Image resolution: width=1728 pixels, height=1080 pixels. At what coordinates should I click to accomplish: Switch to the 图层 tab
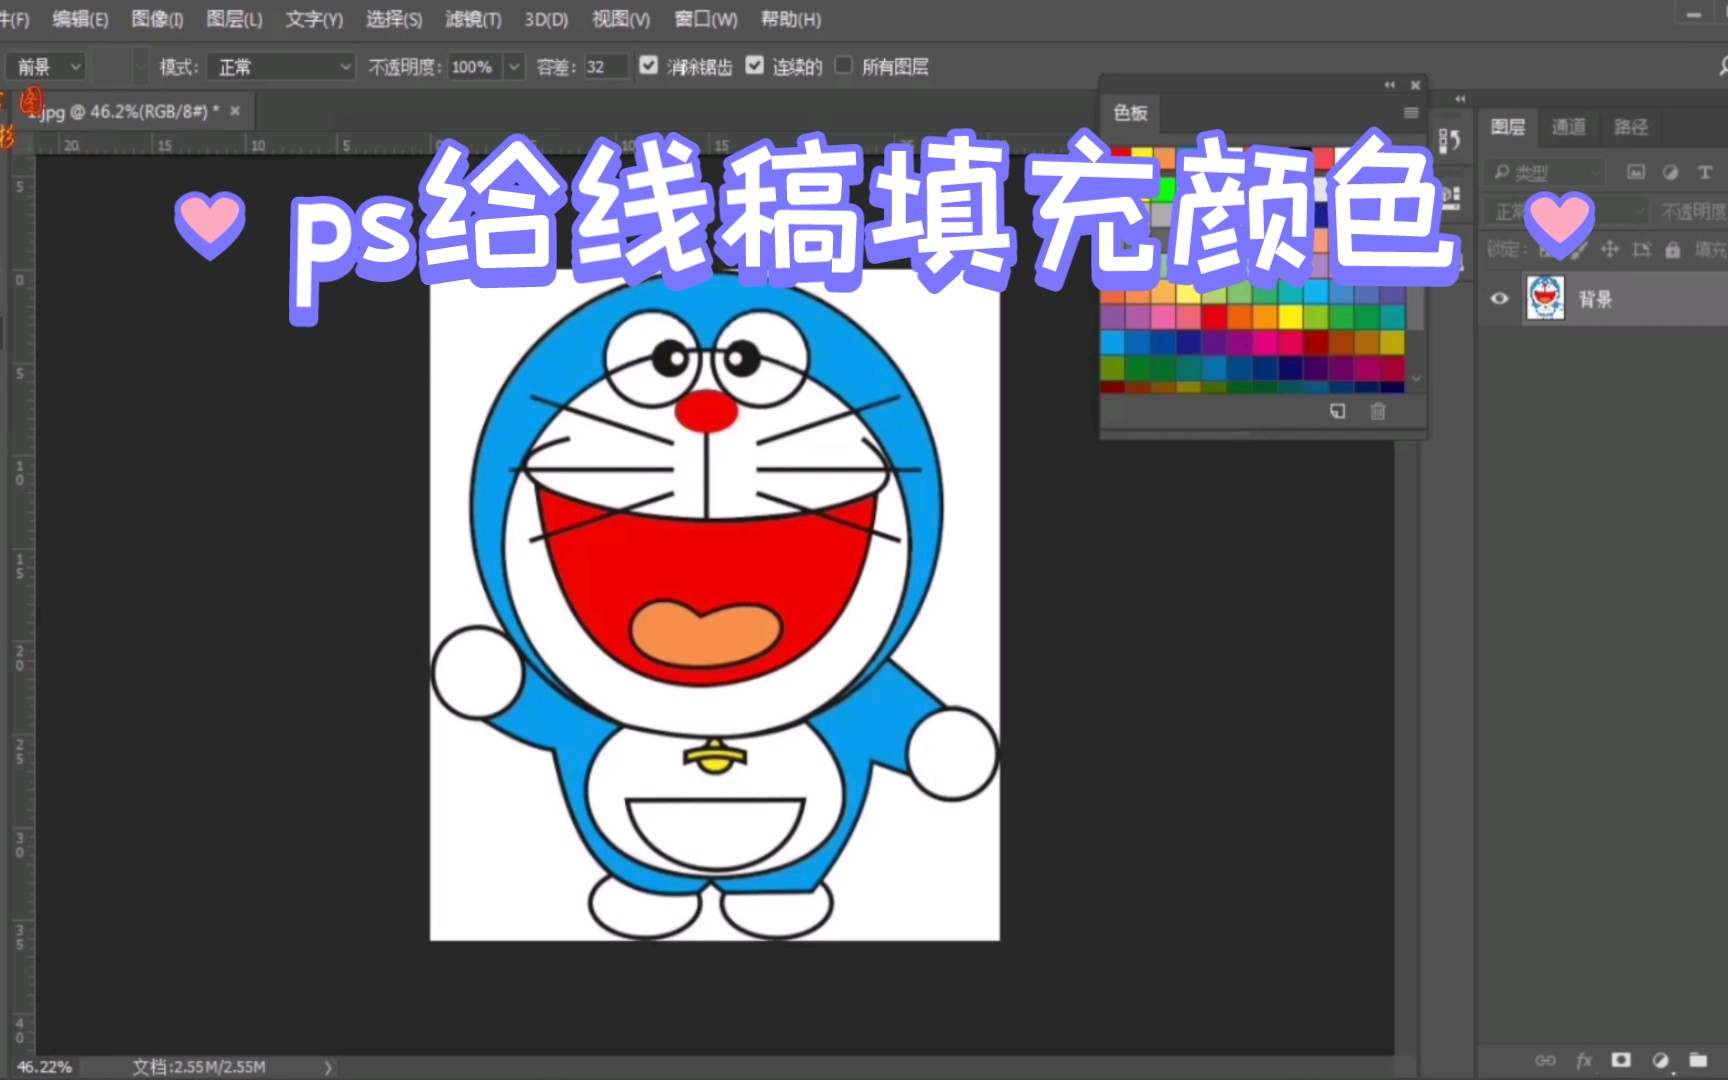coord(1508,127)
